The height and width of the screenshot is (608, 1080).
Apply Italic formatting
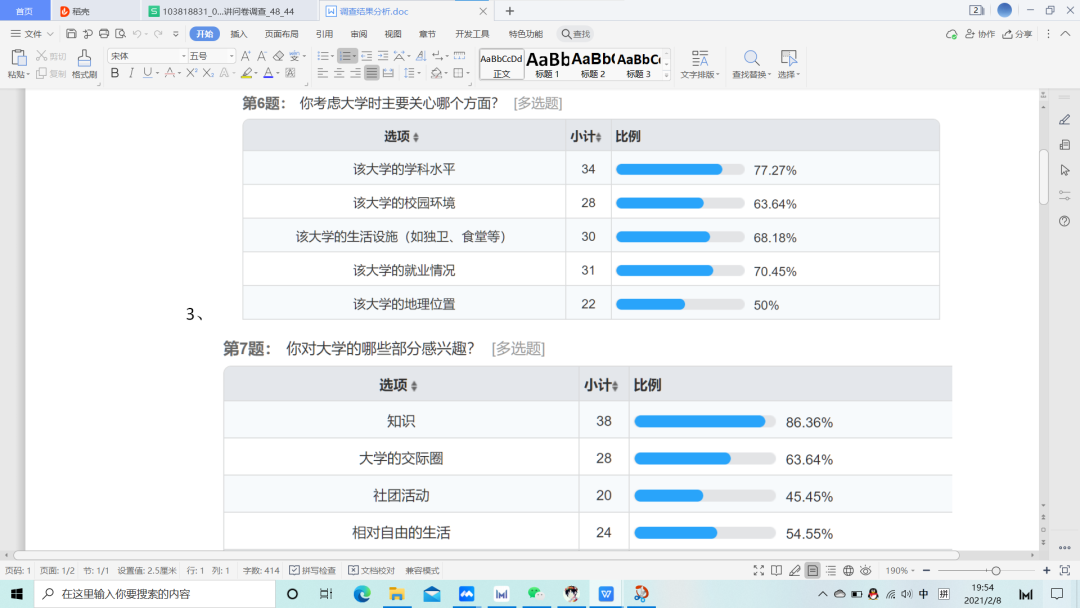tap(131, 73)
